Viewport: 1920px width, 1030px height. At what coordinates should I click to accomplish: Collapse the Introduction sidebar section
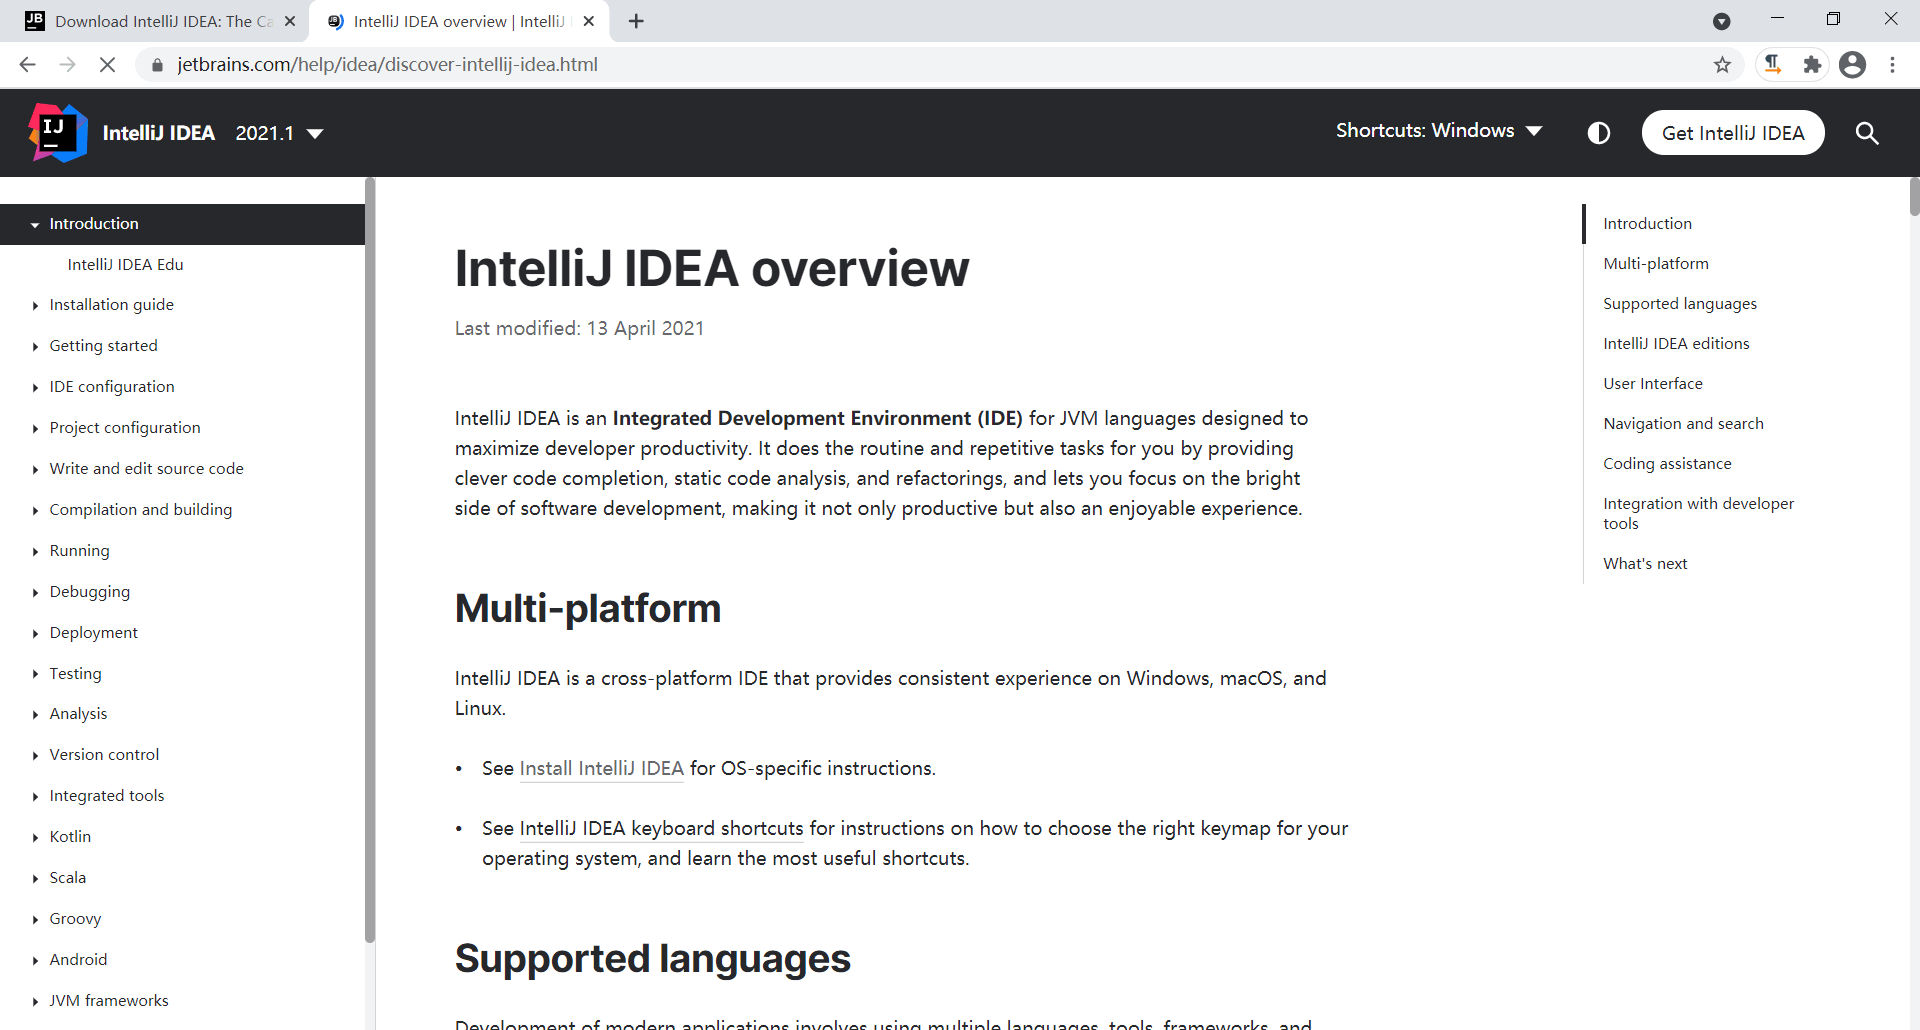point(36,225)
